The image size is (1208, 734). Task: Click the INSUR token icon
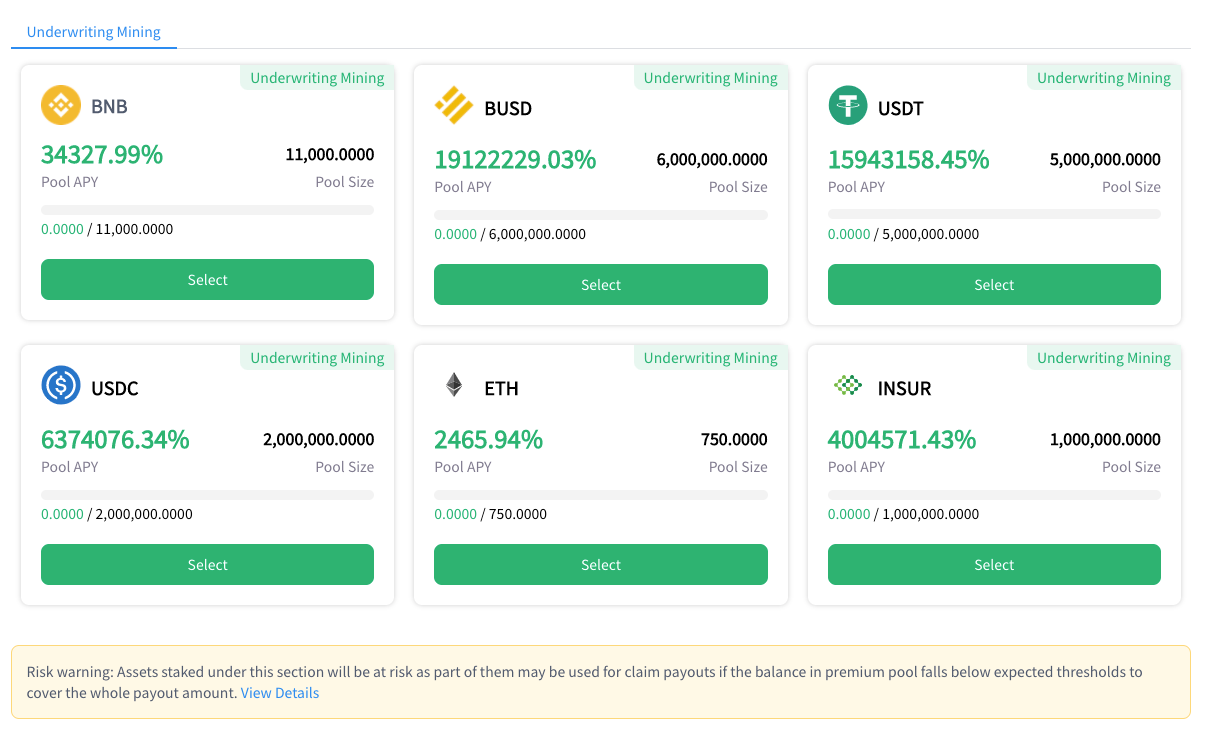848,385
